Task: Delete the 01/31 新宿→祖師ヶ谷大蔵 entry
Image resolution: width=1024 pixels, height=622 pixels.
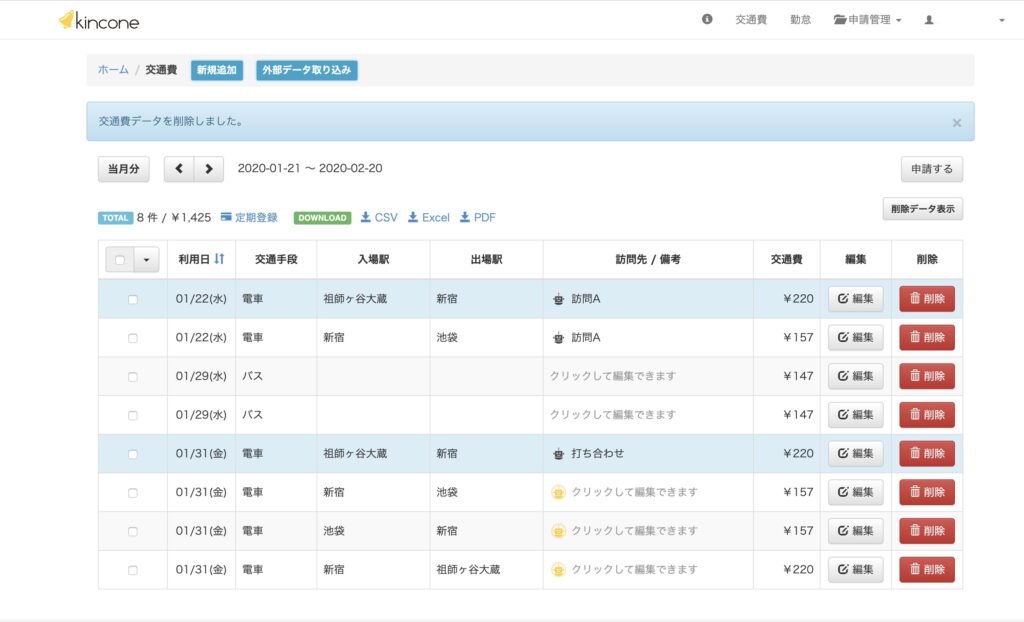Action: point(927,569)
